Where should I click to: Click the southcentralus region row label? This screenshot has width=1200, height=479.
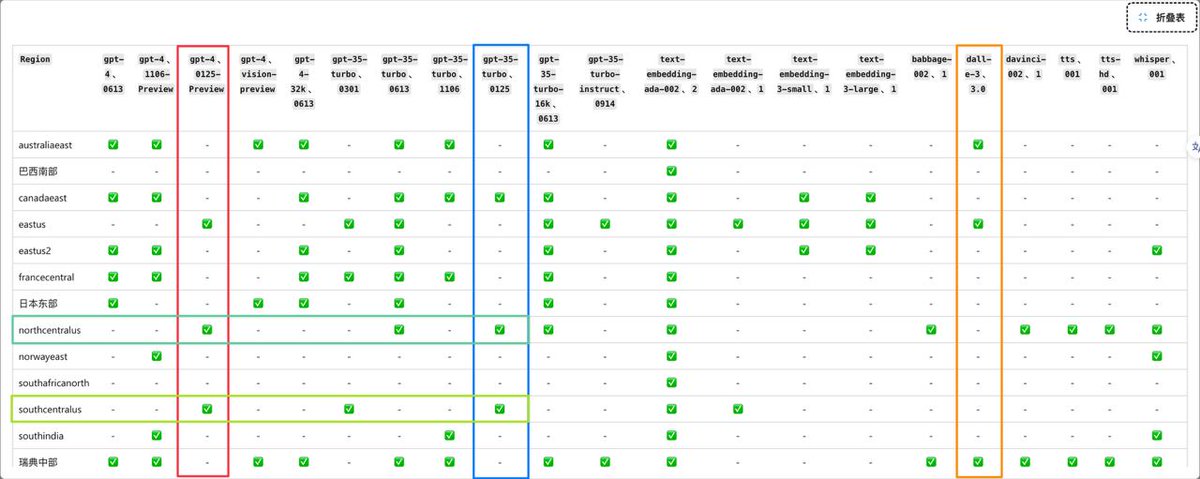pos(50,409)
